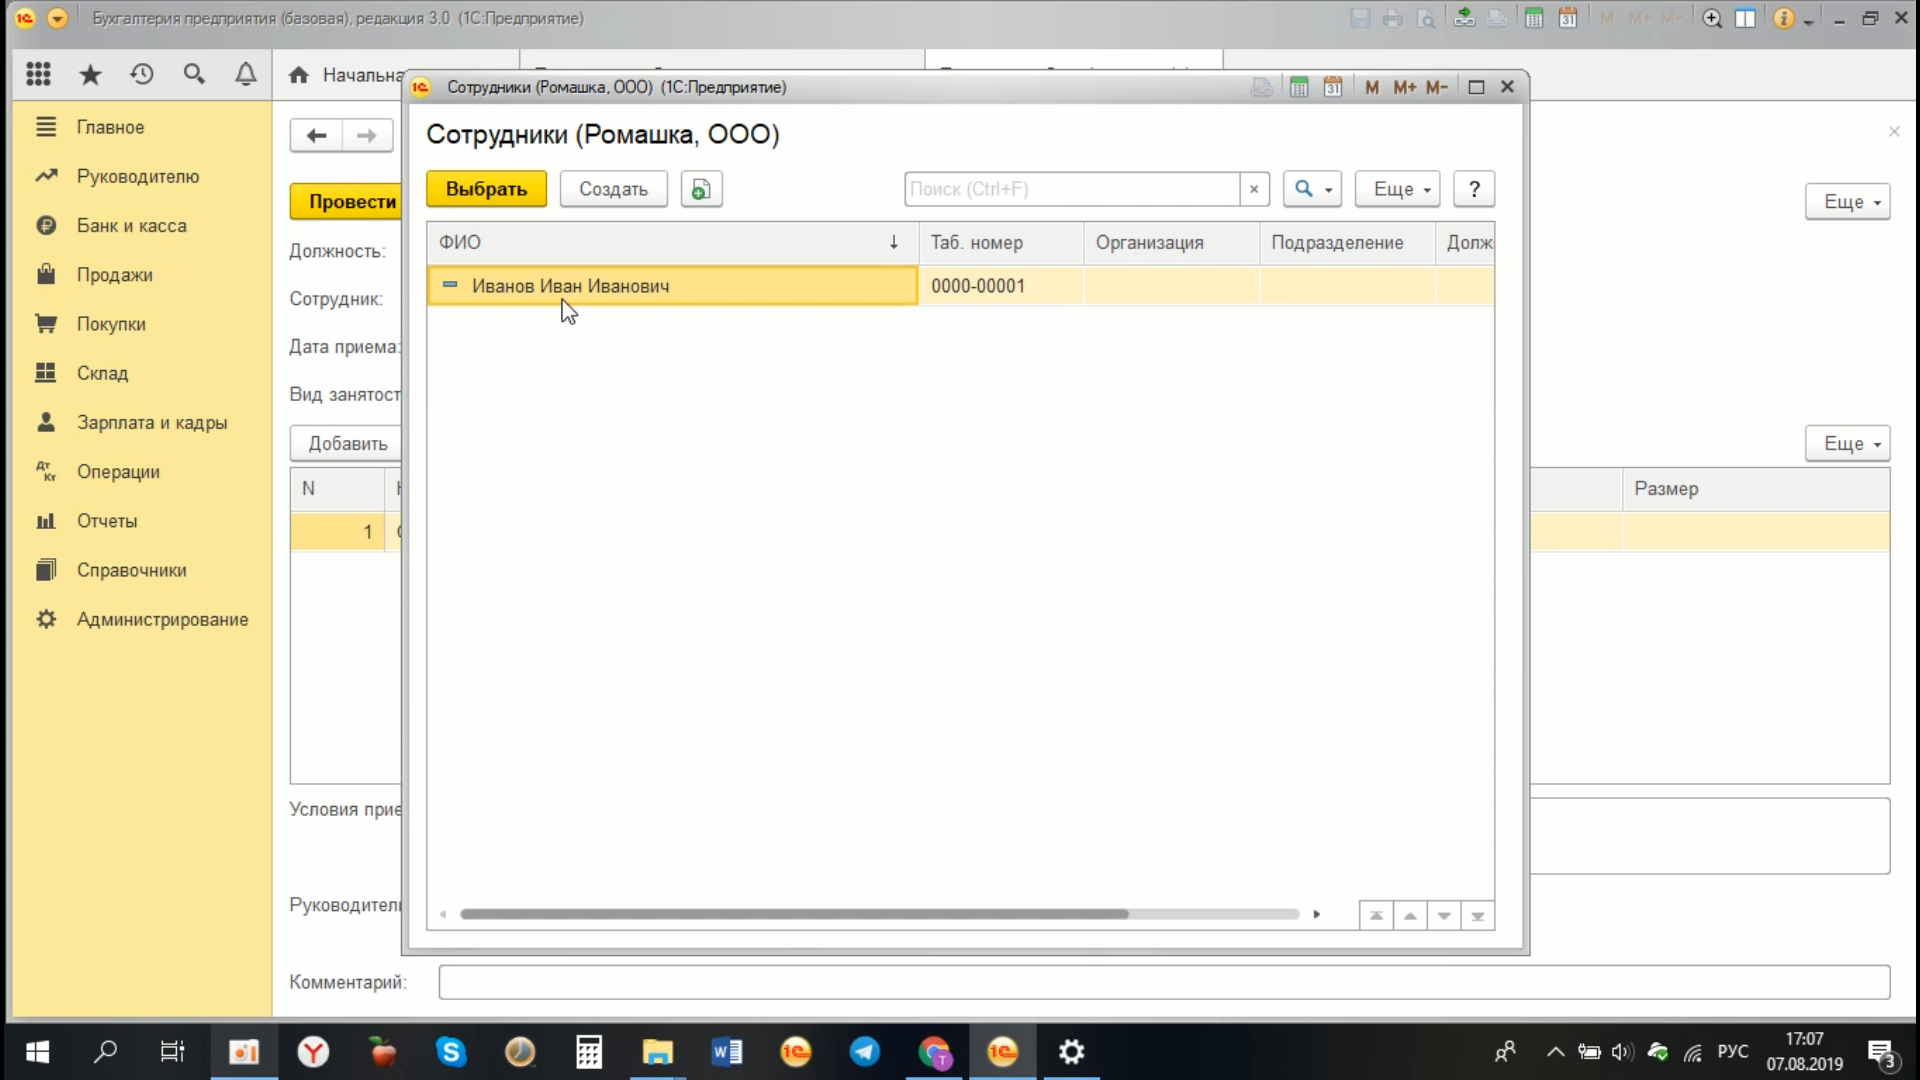Screen dimensions: 1920x1080
Task: Click the M+ memory button in dialog title
Action: click(1404, 87)
